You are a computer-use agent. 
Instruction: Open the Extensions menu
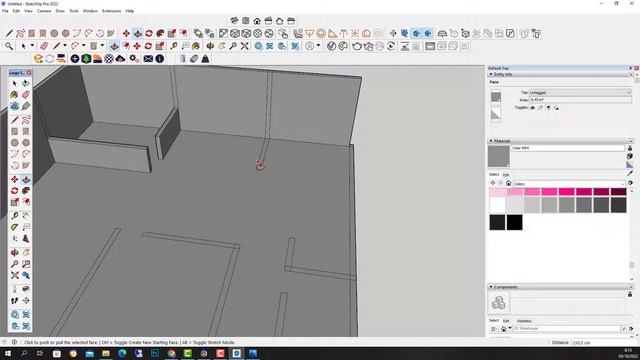[x=111, y=11]
